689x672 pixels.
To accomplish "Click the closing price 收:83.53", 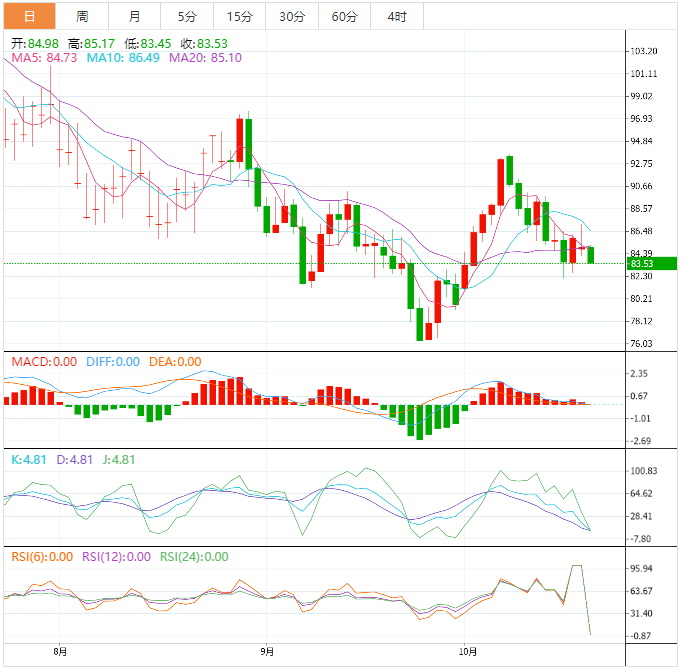I will pyautogui.click(x=204, y=44).
